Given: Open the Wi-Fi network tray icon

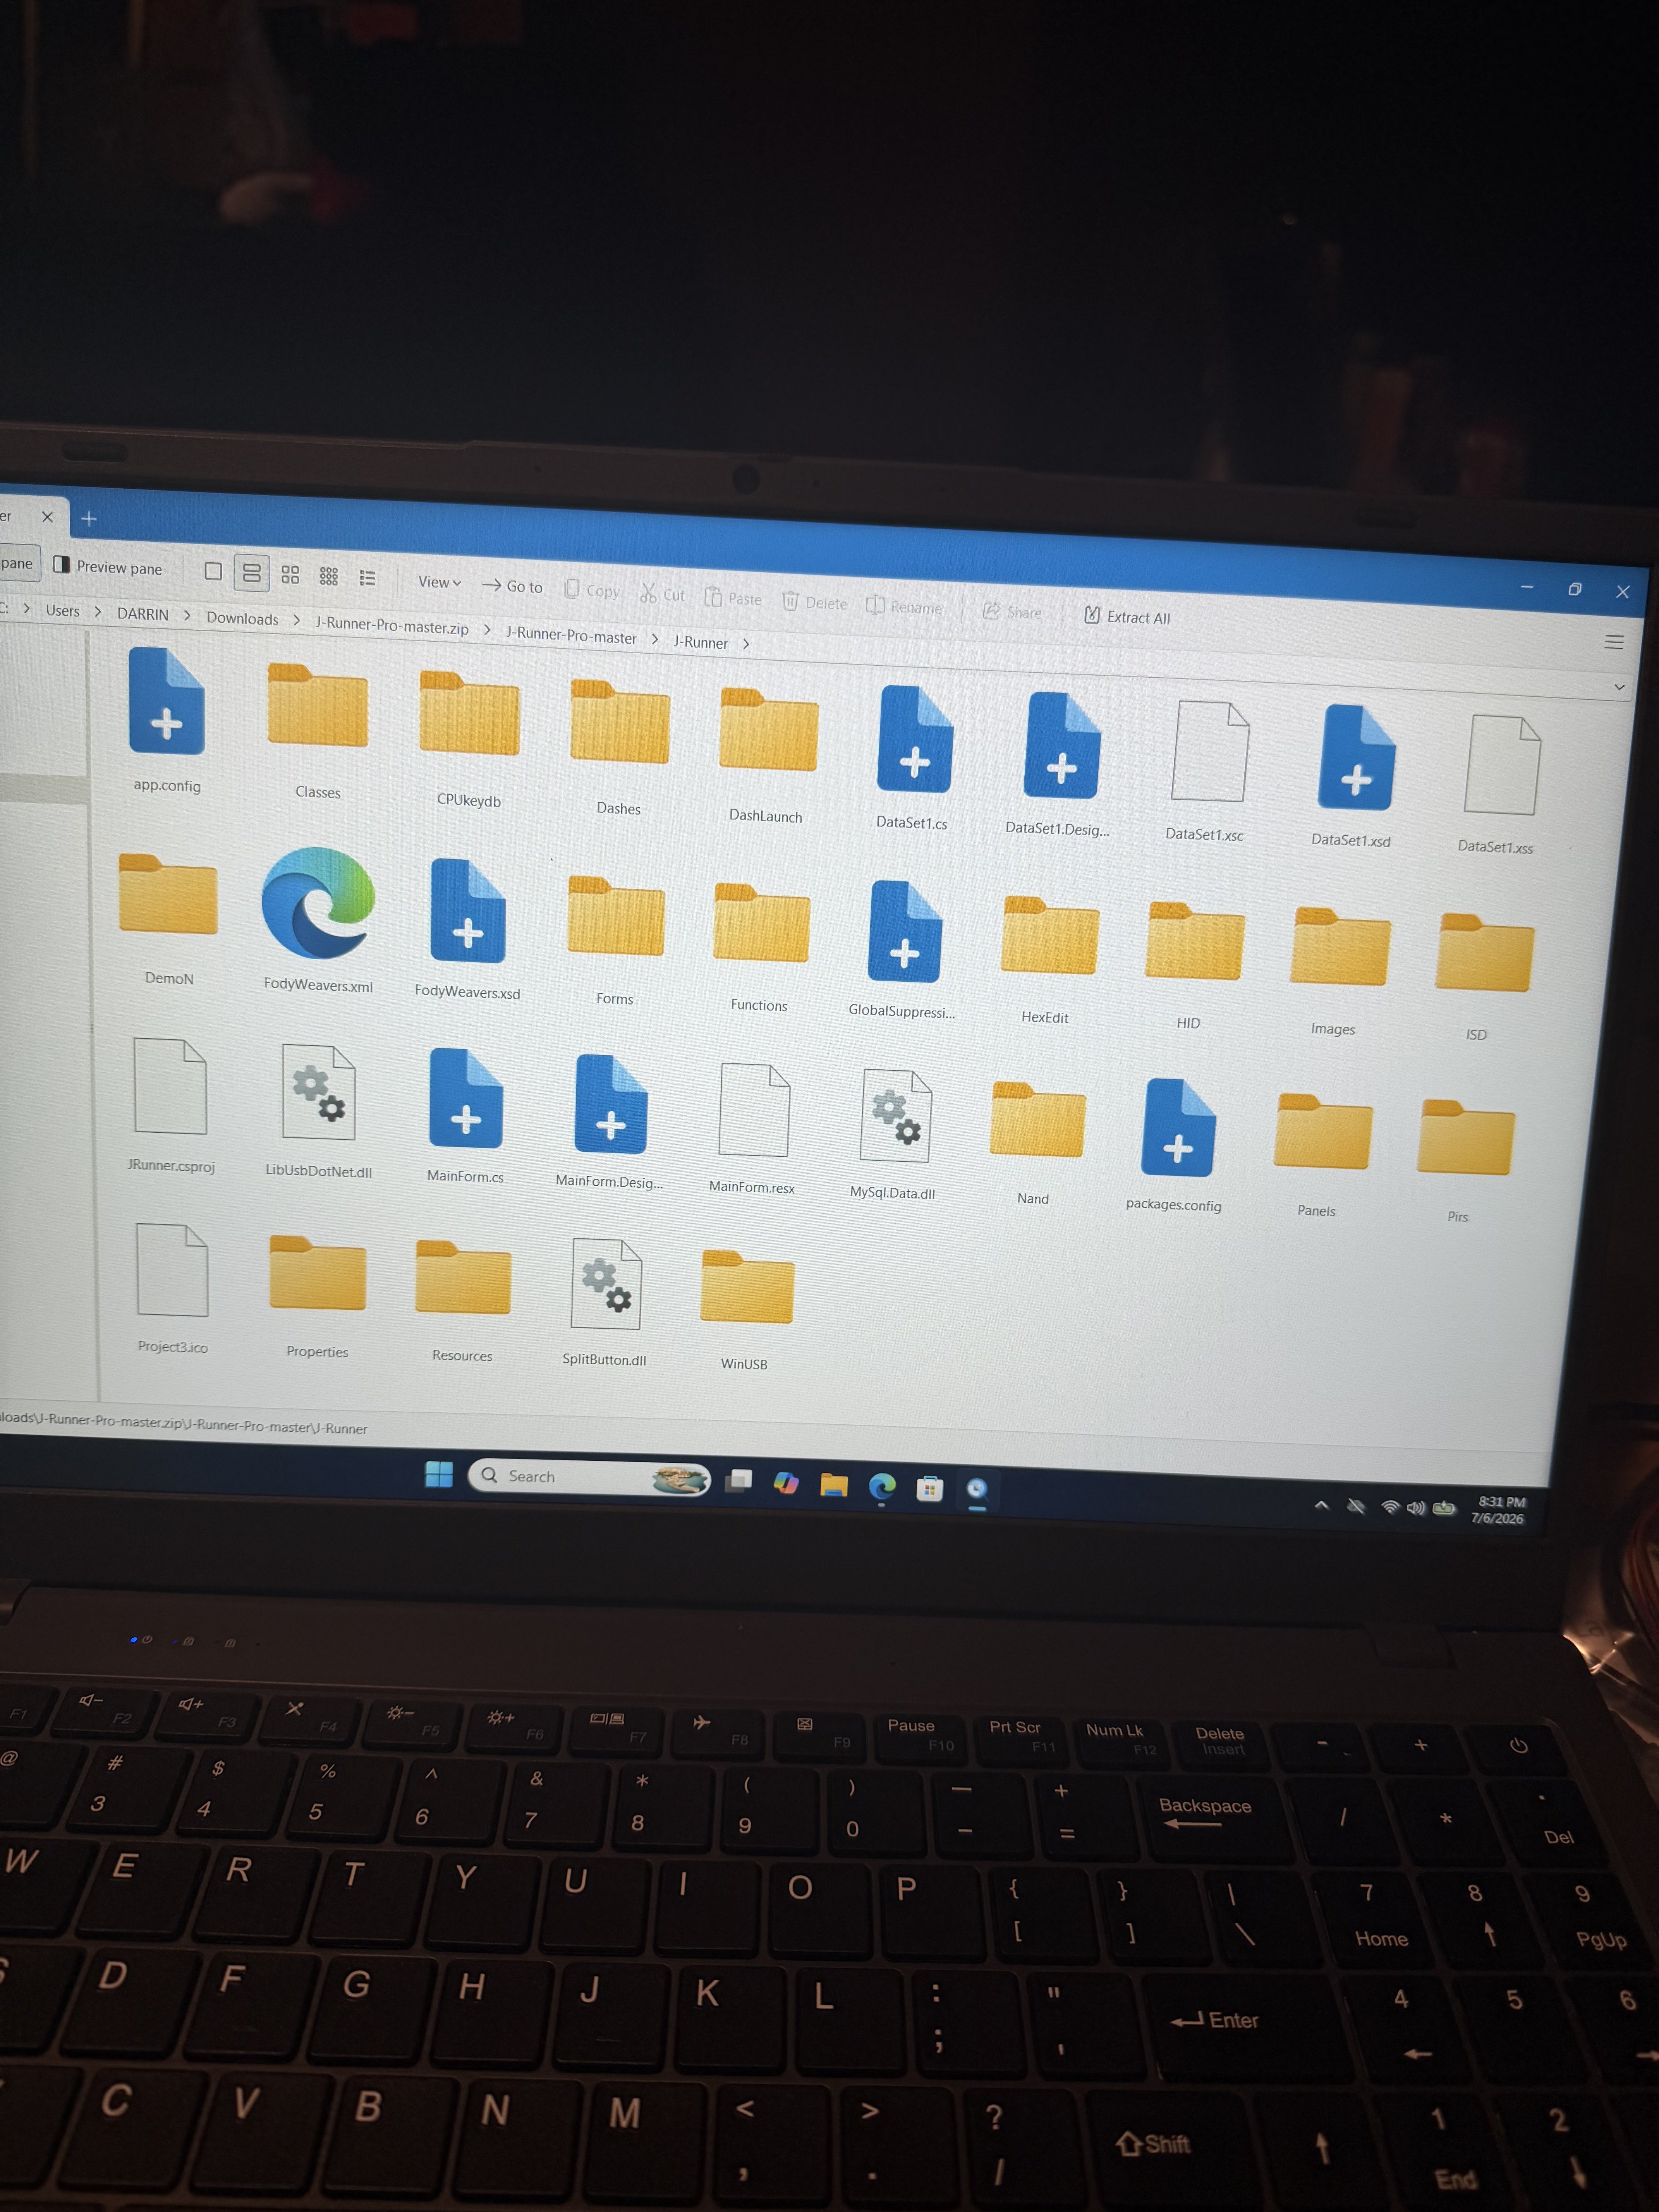Looking at the screenshot, I should tap(1390, 1507).
